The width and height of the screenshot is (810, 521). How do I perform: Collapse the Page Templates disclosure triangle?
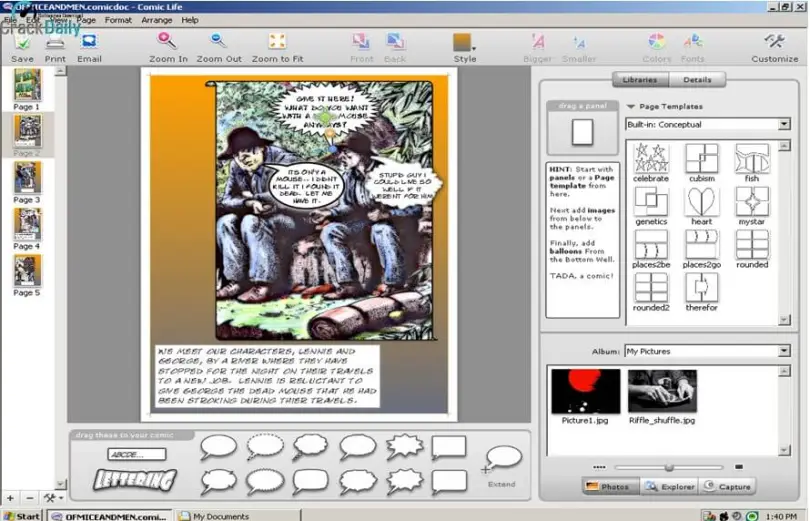coord(631,106)
